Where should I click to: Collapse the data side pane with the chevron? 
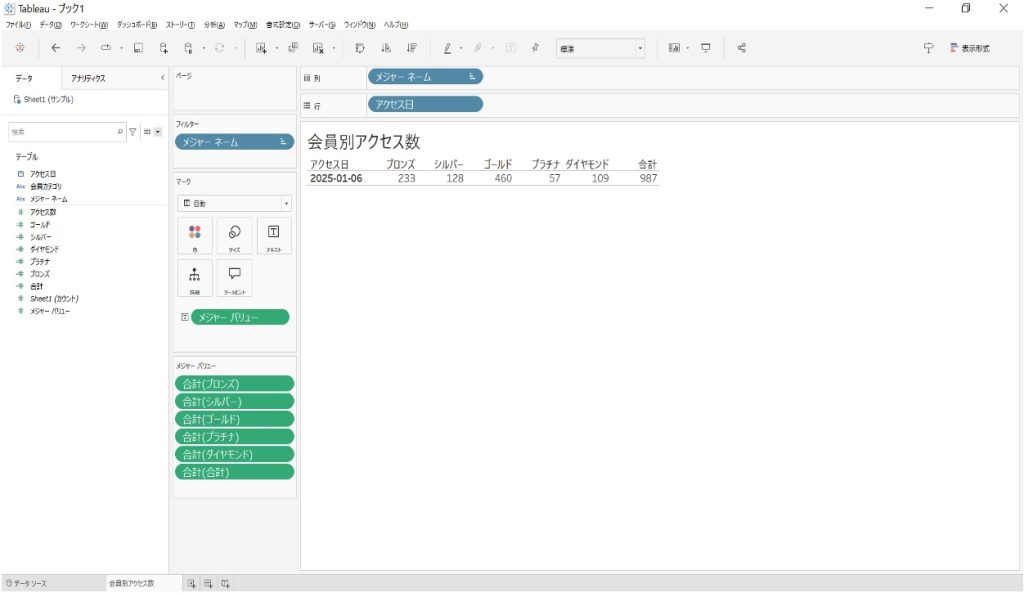click(x=162, y=78)
